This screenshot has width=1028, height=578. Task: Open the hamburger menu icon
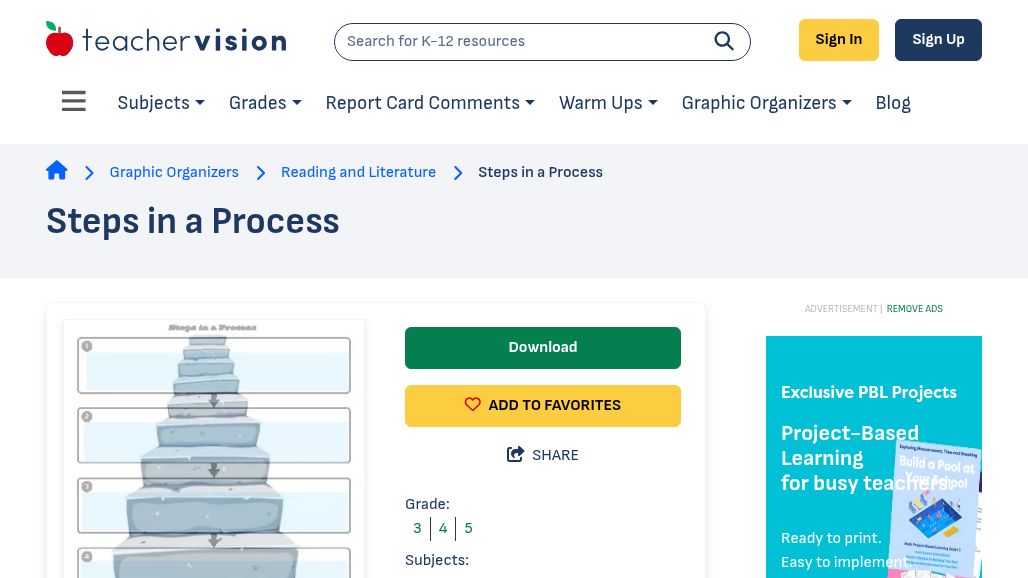(x=74, y=102)
